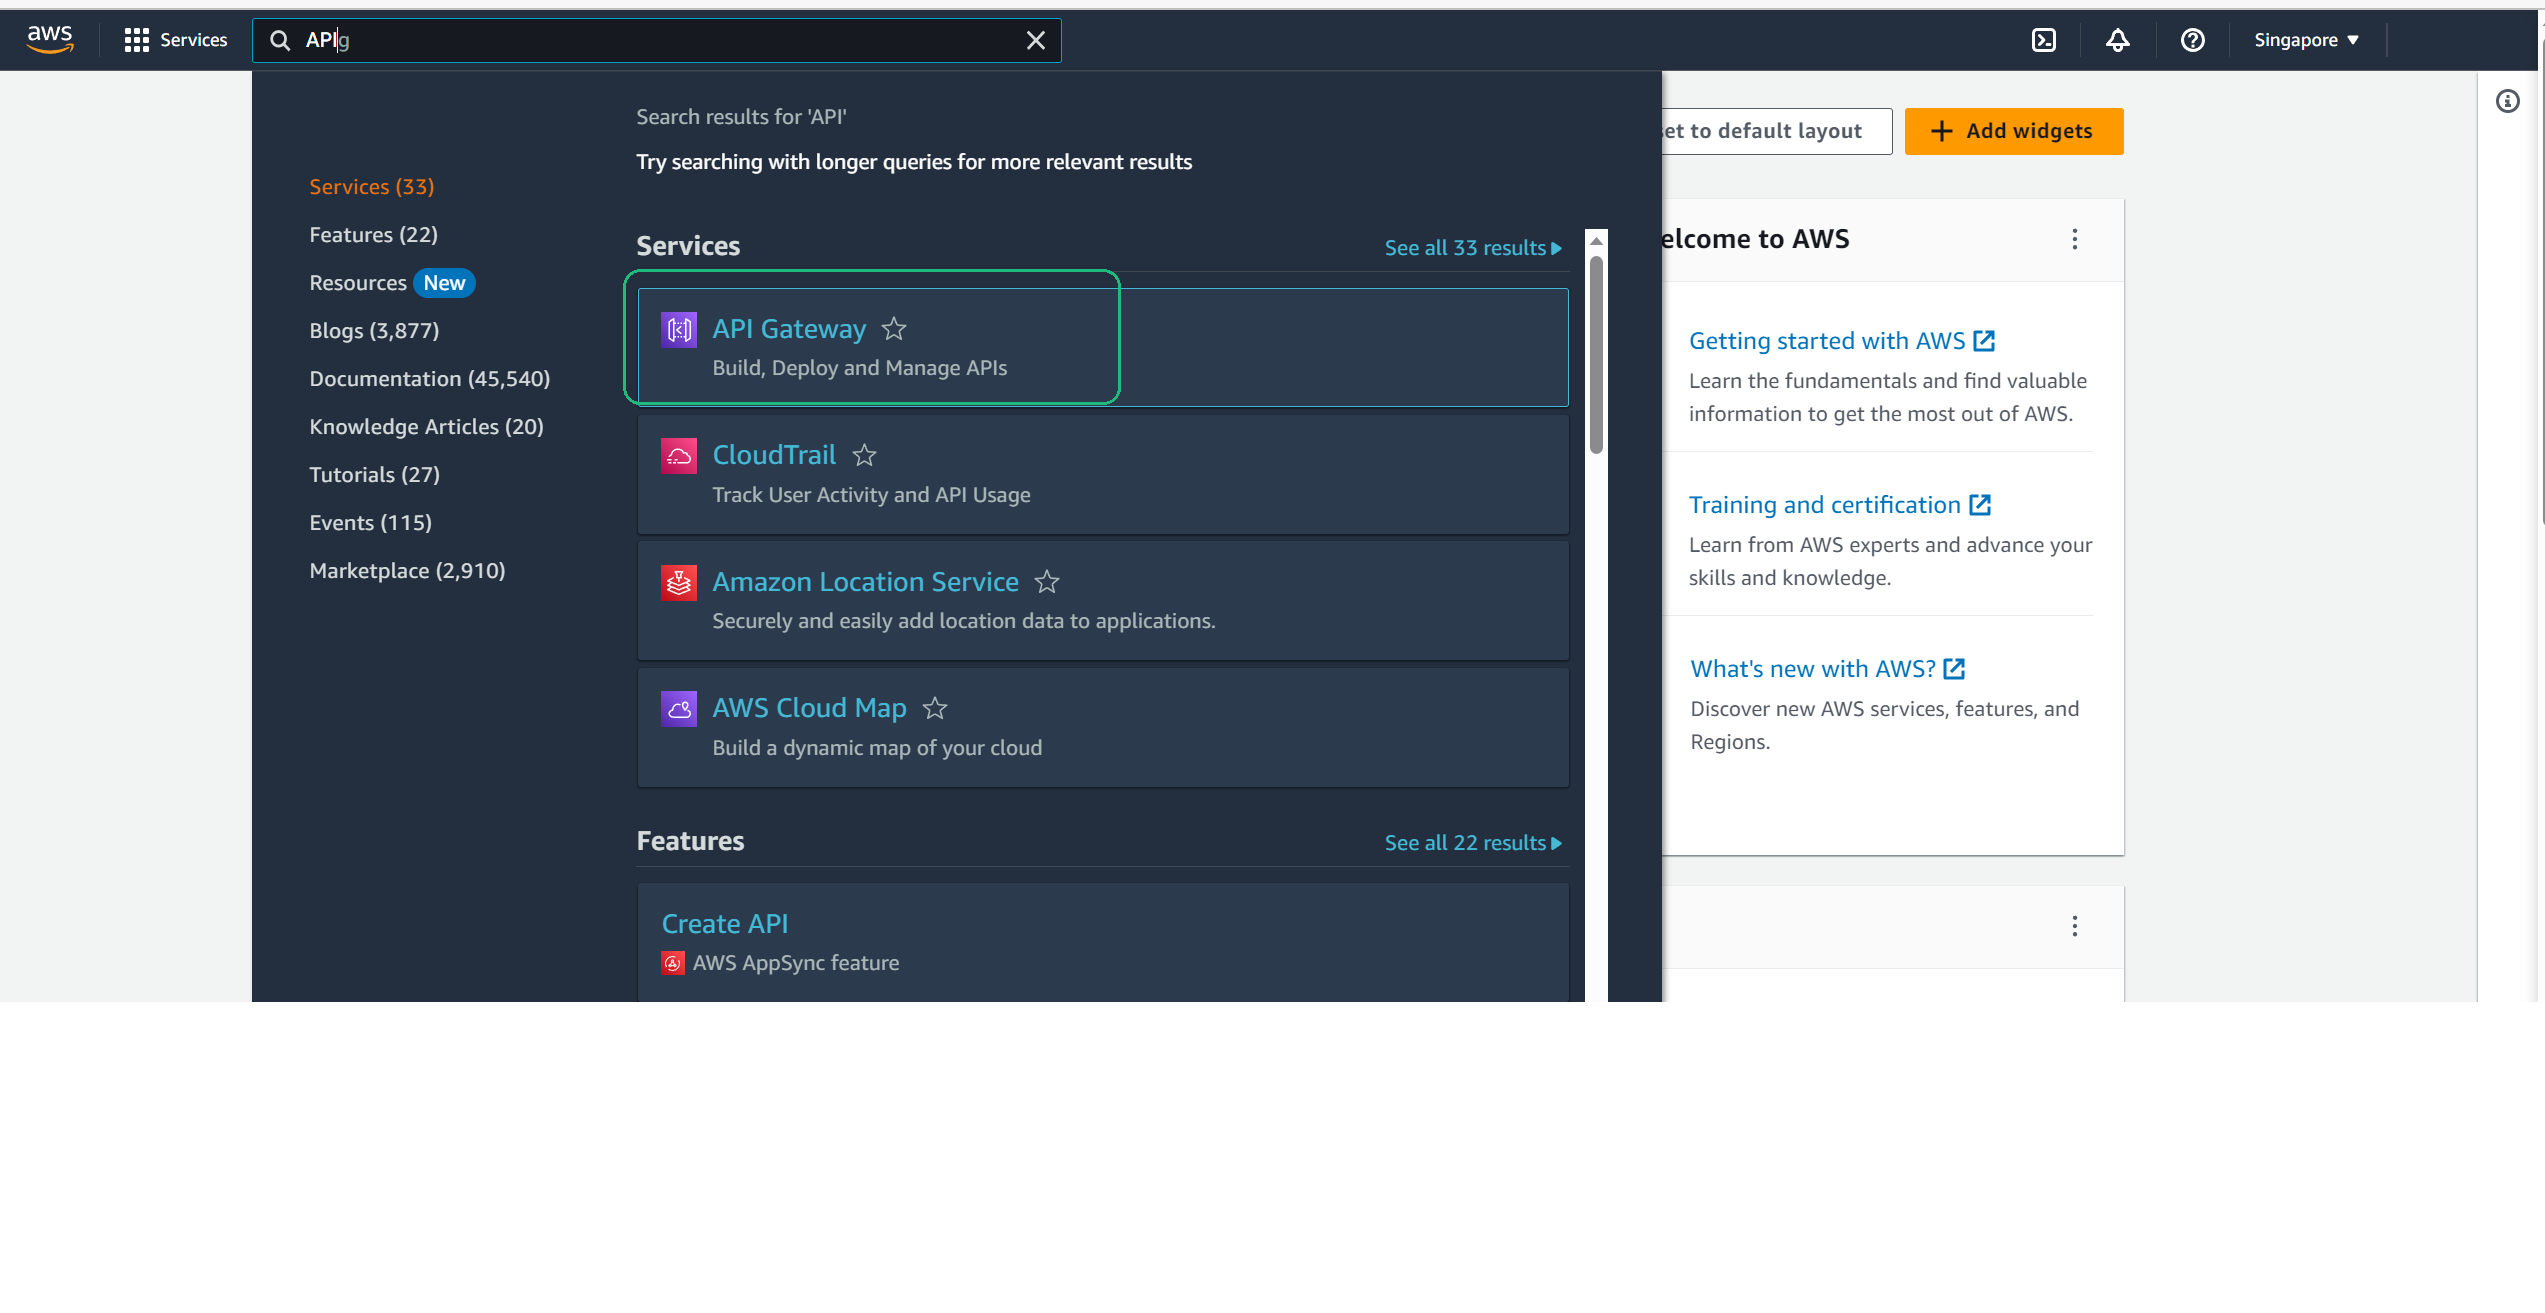Clear the search box with X

tap(1036, 40)
